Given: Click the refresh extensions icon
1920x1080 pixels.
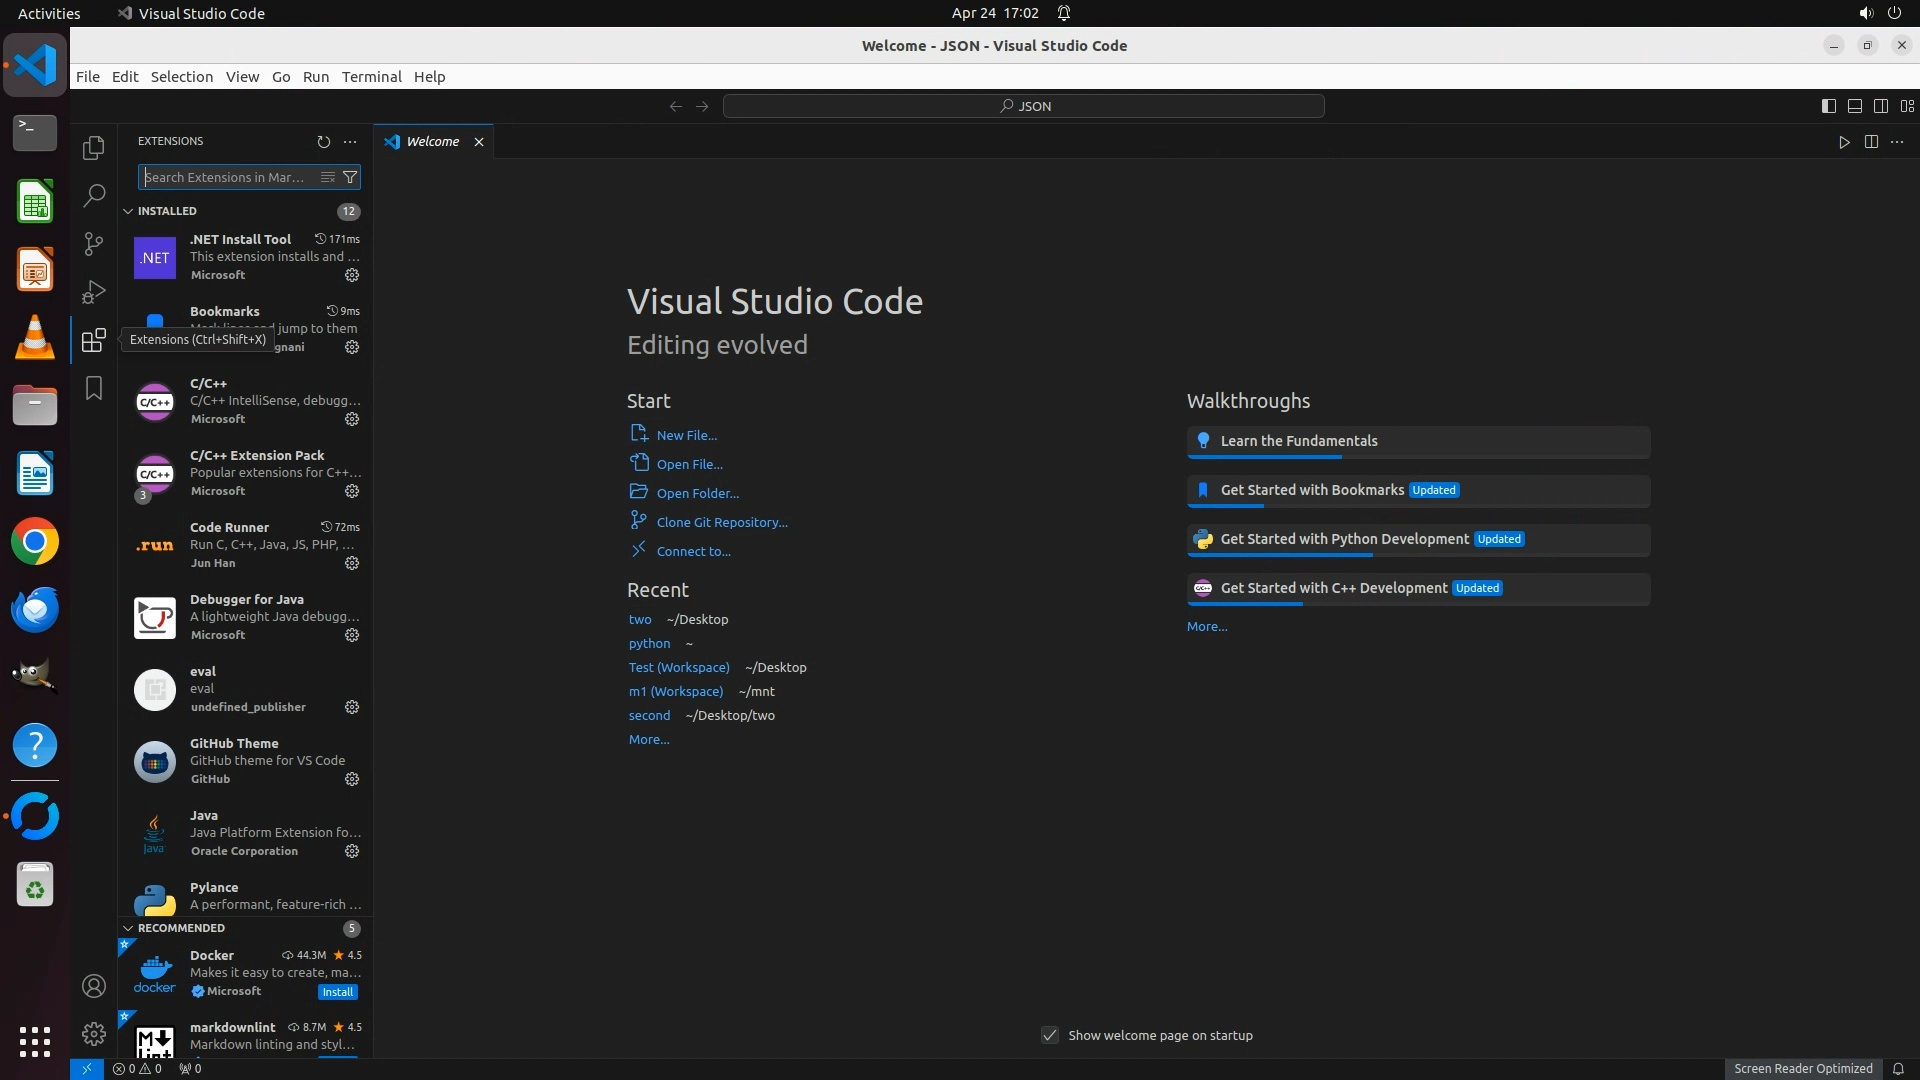Looking at the screenshot, I should click(x=323, y=142).
